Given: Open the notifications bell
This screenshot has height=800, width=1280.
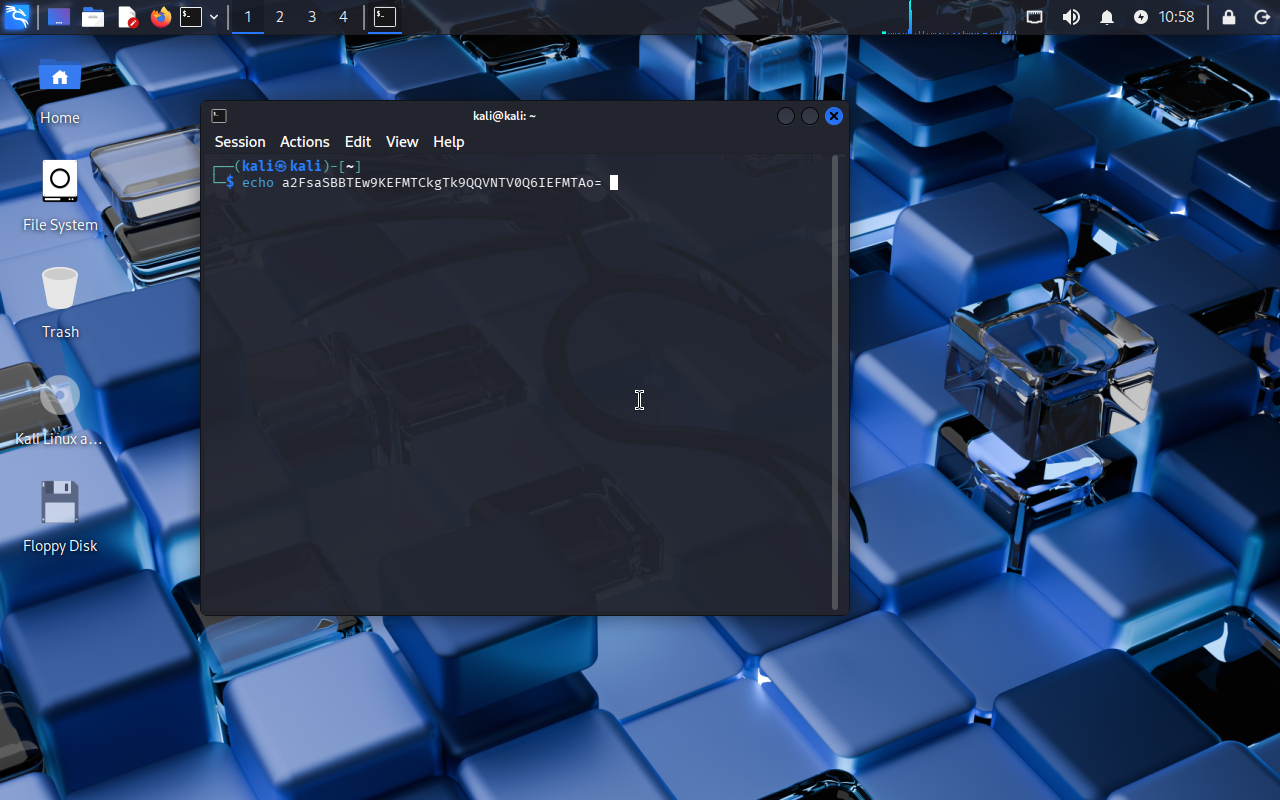Looking at the screenshot, I should tap(1107, 17).
